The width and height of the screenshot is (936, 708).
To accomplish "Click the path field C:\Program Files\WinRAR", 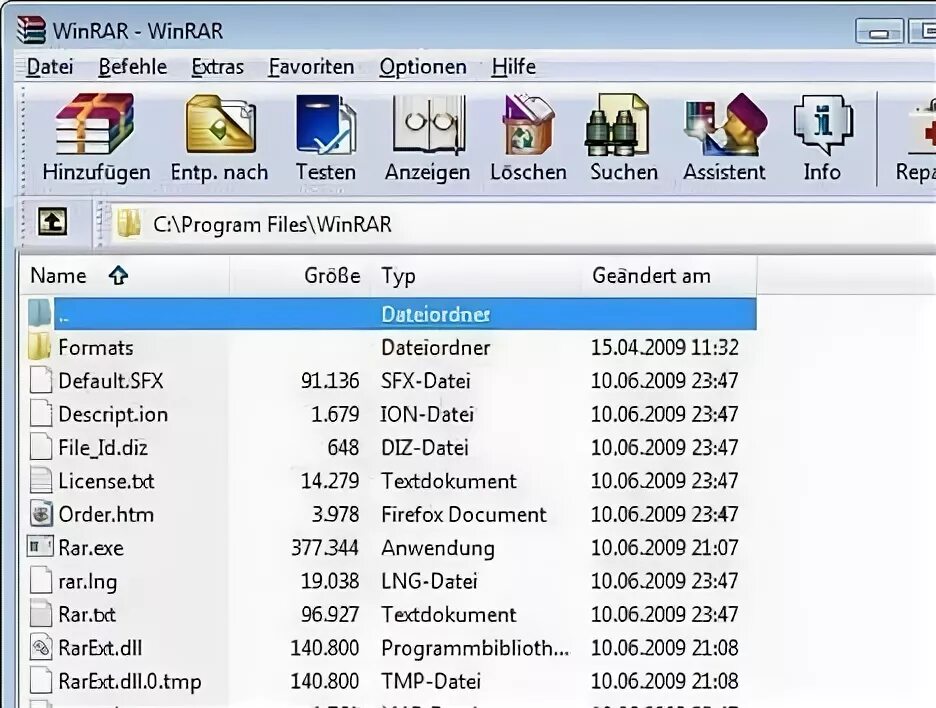I will (522, 224).
